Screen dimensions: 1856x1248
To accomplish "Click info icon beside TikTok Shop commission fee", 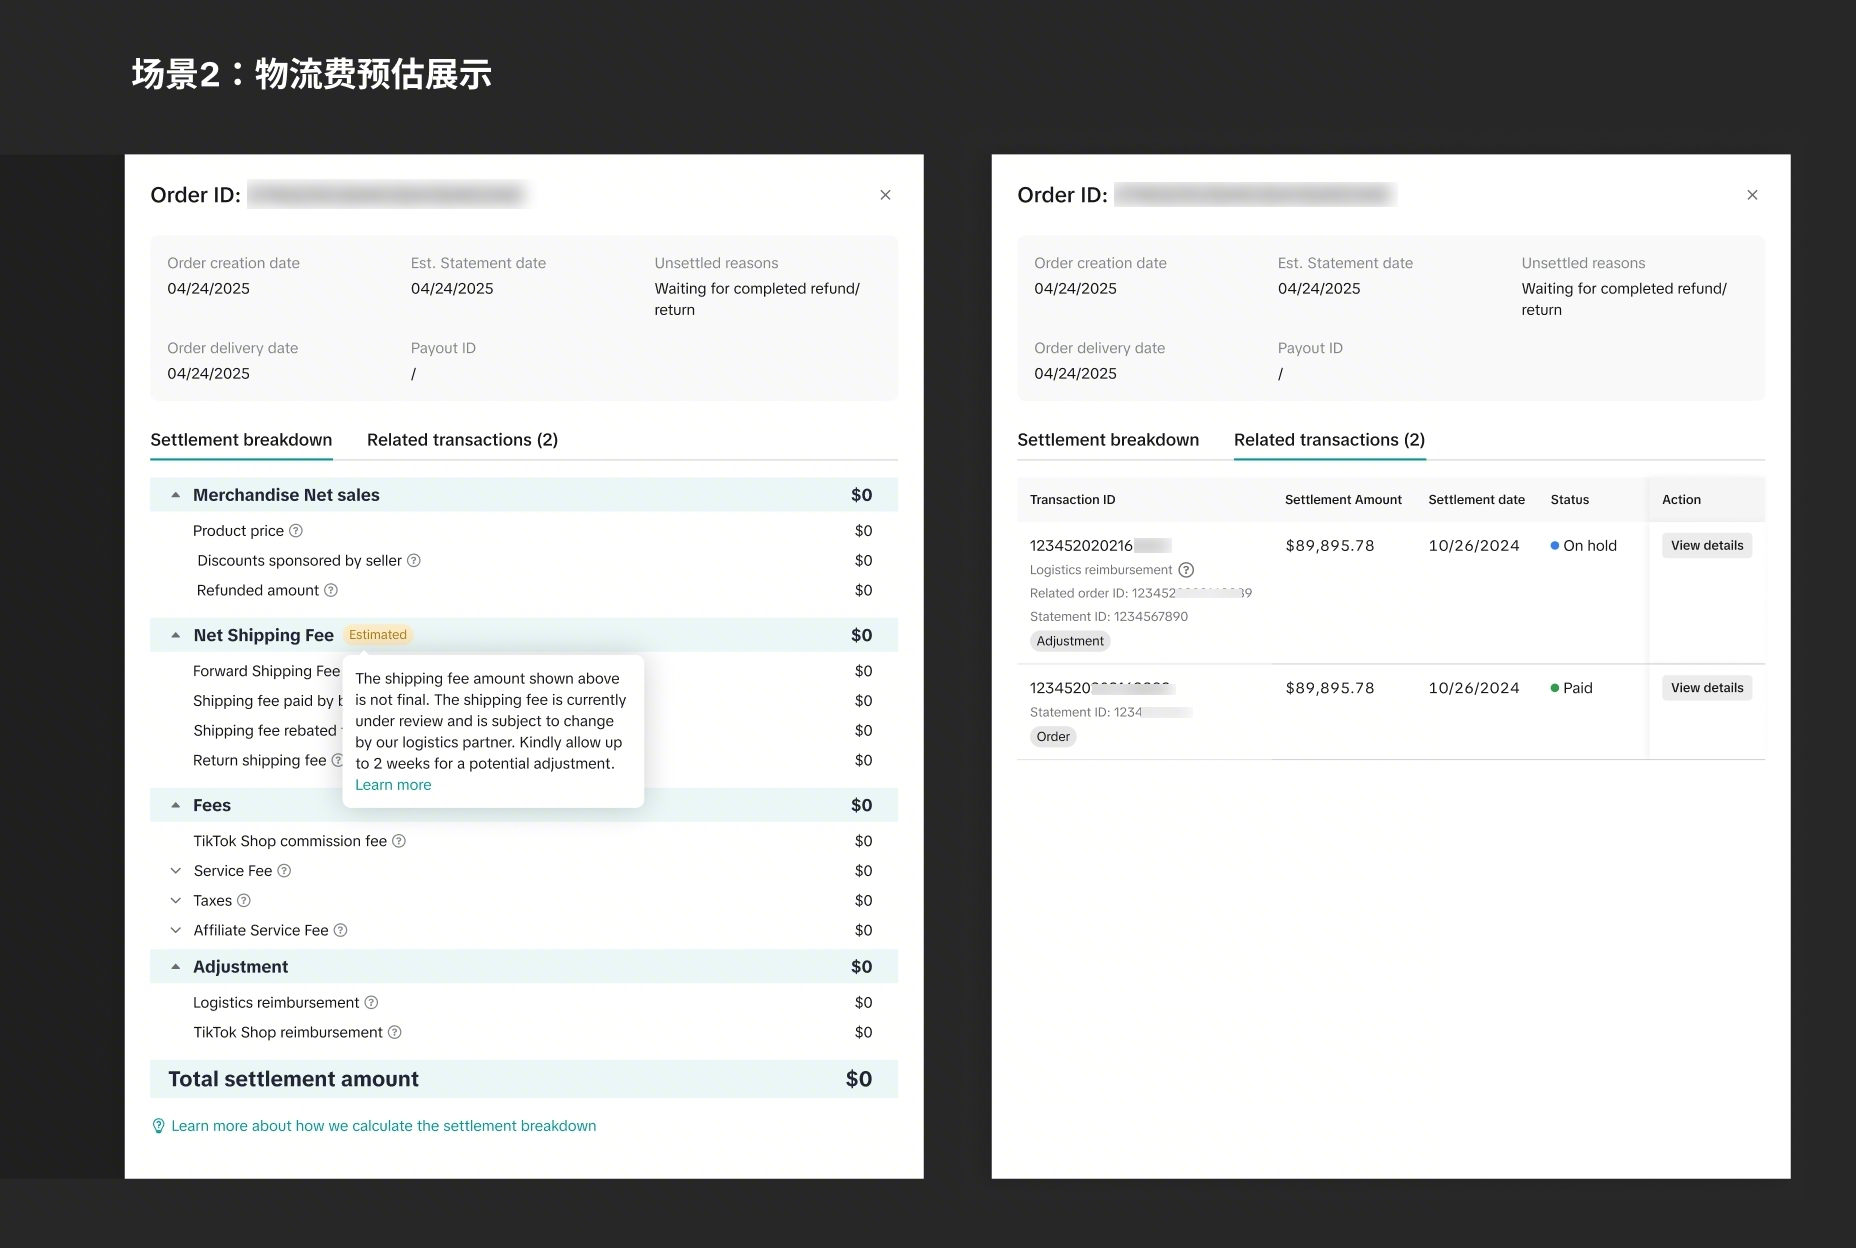I will 399,841.
